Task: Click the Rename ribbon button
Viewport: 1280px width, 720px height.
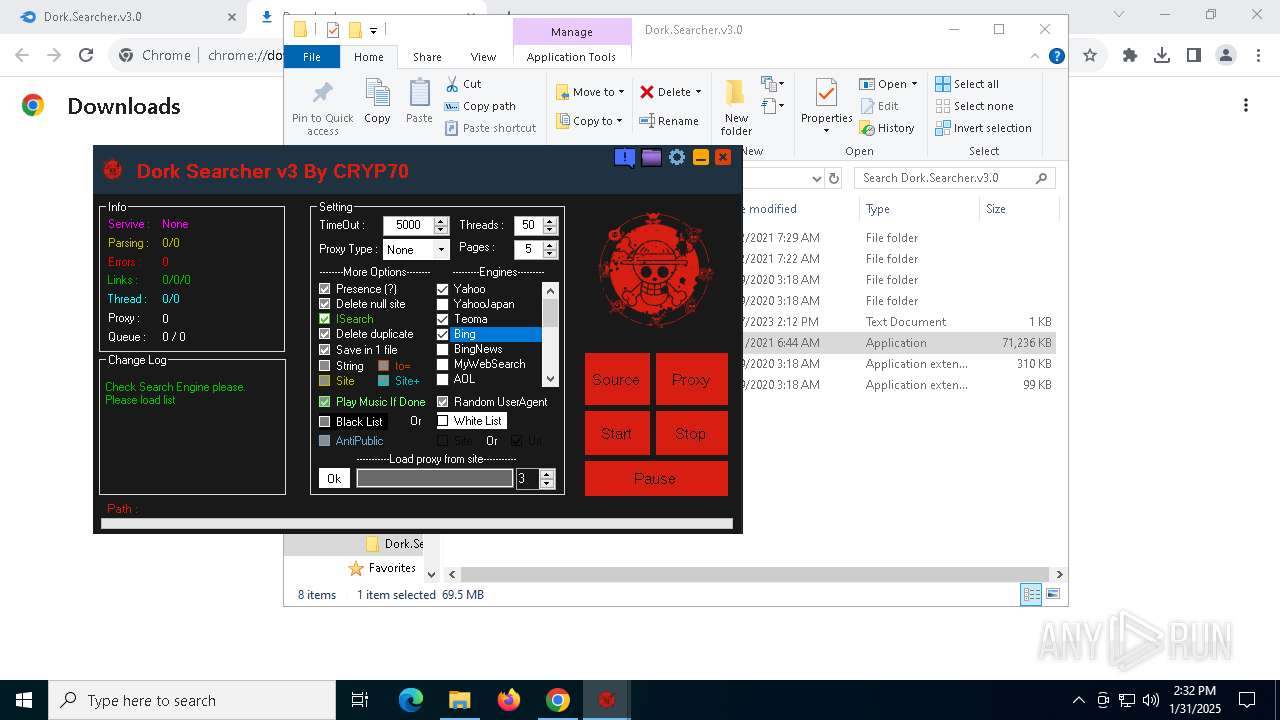Action: 669,121
